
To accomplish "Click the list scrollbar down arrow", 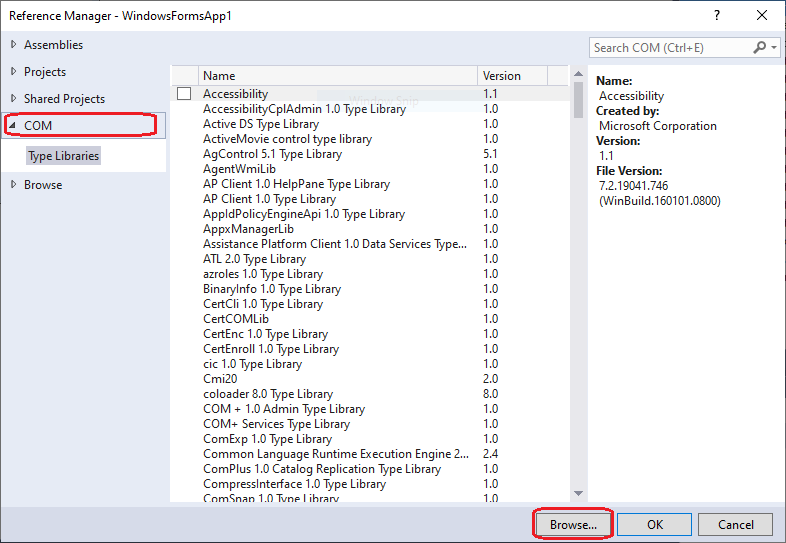I will click(x=578, y=494).
